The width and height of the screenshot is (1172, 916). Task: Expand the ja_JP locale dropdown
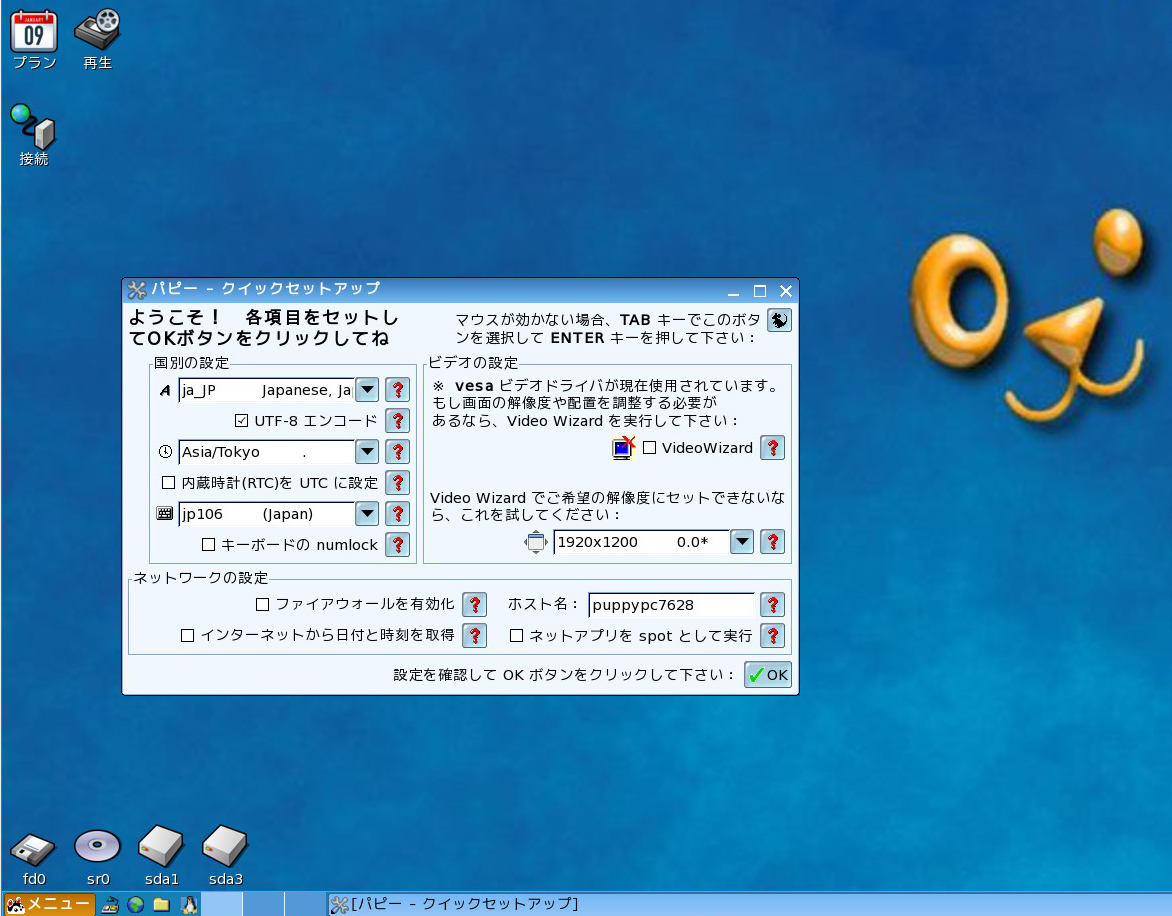pos(367,390)
